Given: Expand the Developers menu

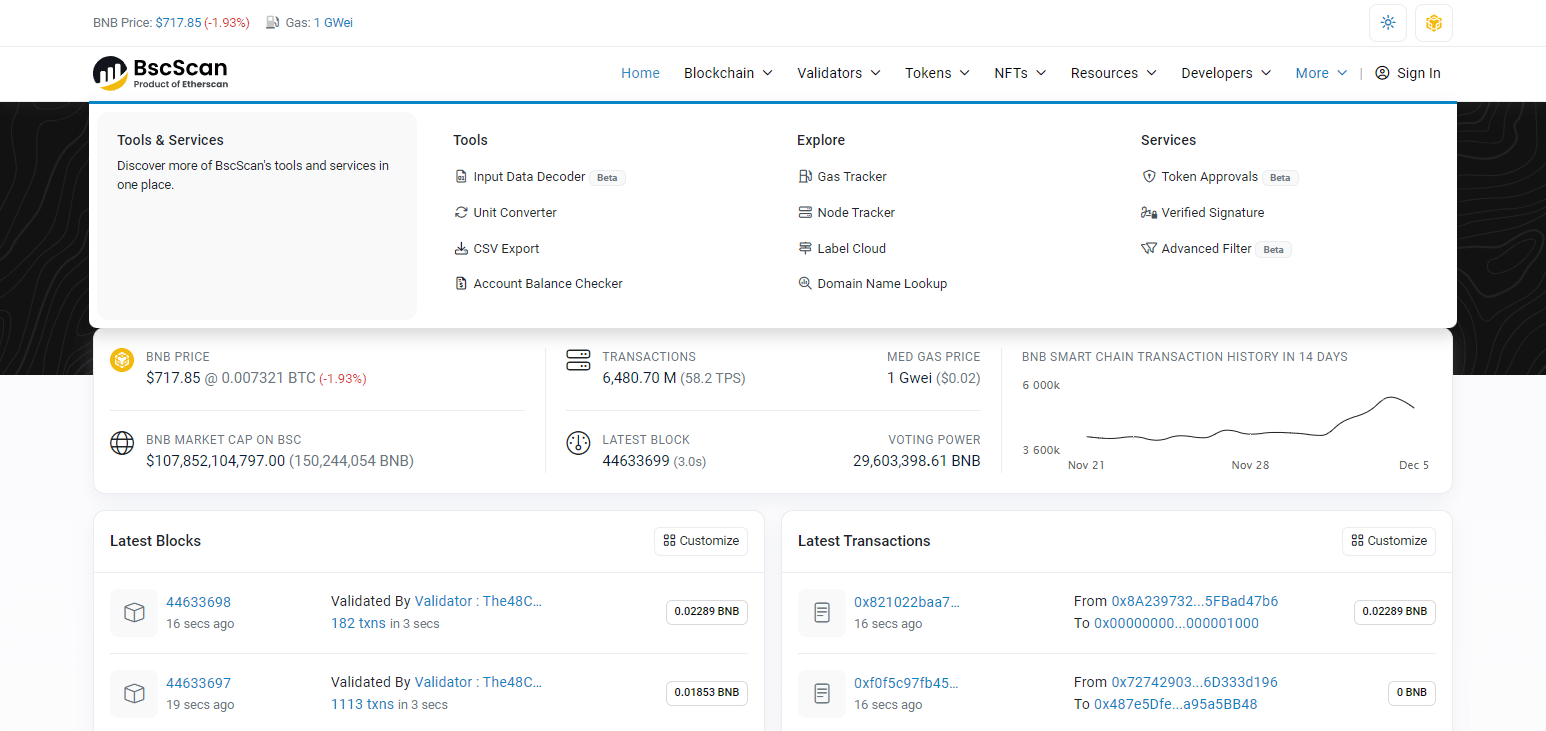Looking at the screenshot, I should click(1225, 73).
